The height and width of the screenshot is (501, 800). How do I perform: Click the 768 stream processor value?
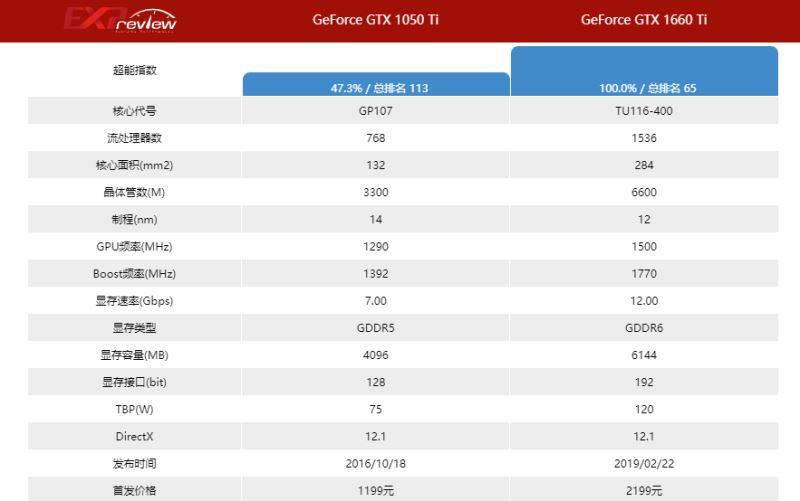point(376,138)
